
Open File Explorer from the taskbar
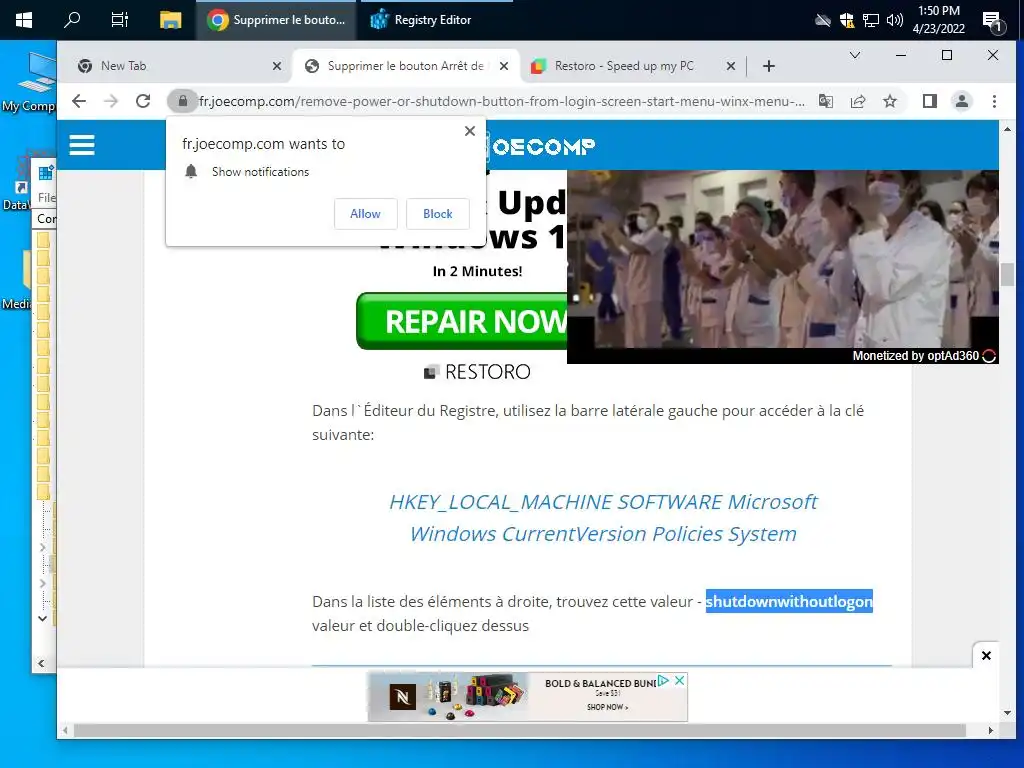pyautogui.click(x=170, y=20)
